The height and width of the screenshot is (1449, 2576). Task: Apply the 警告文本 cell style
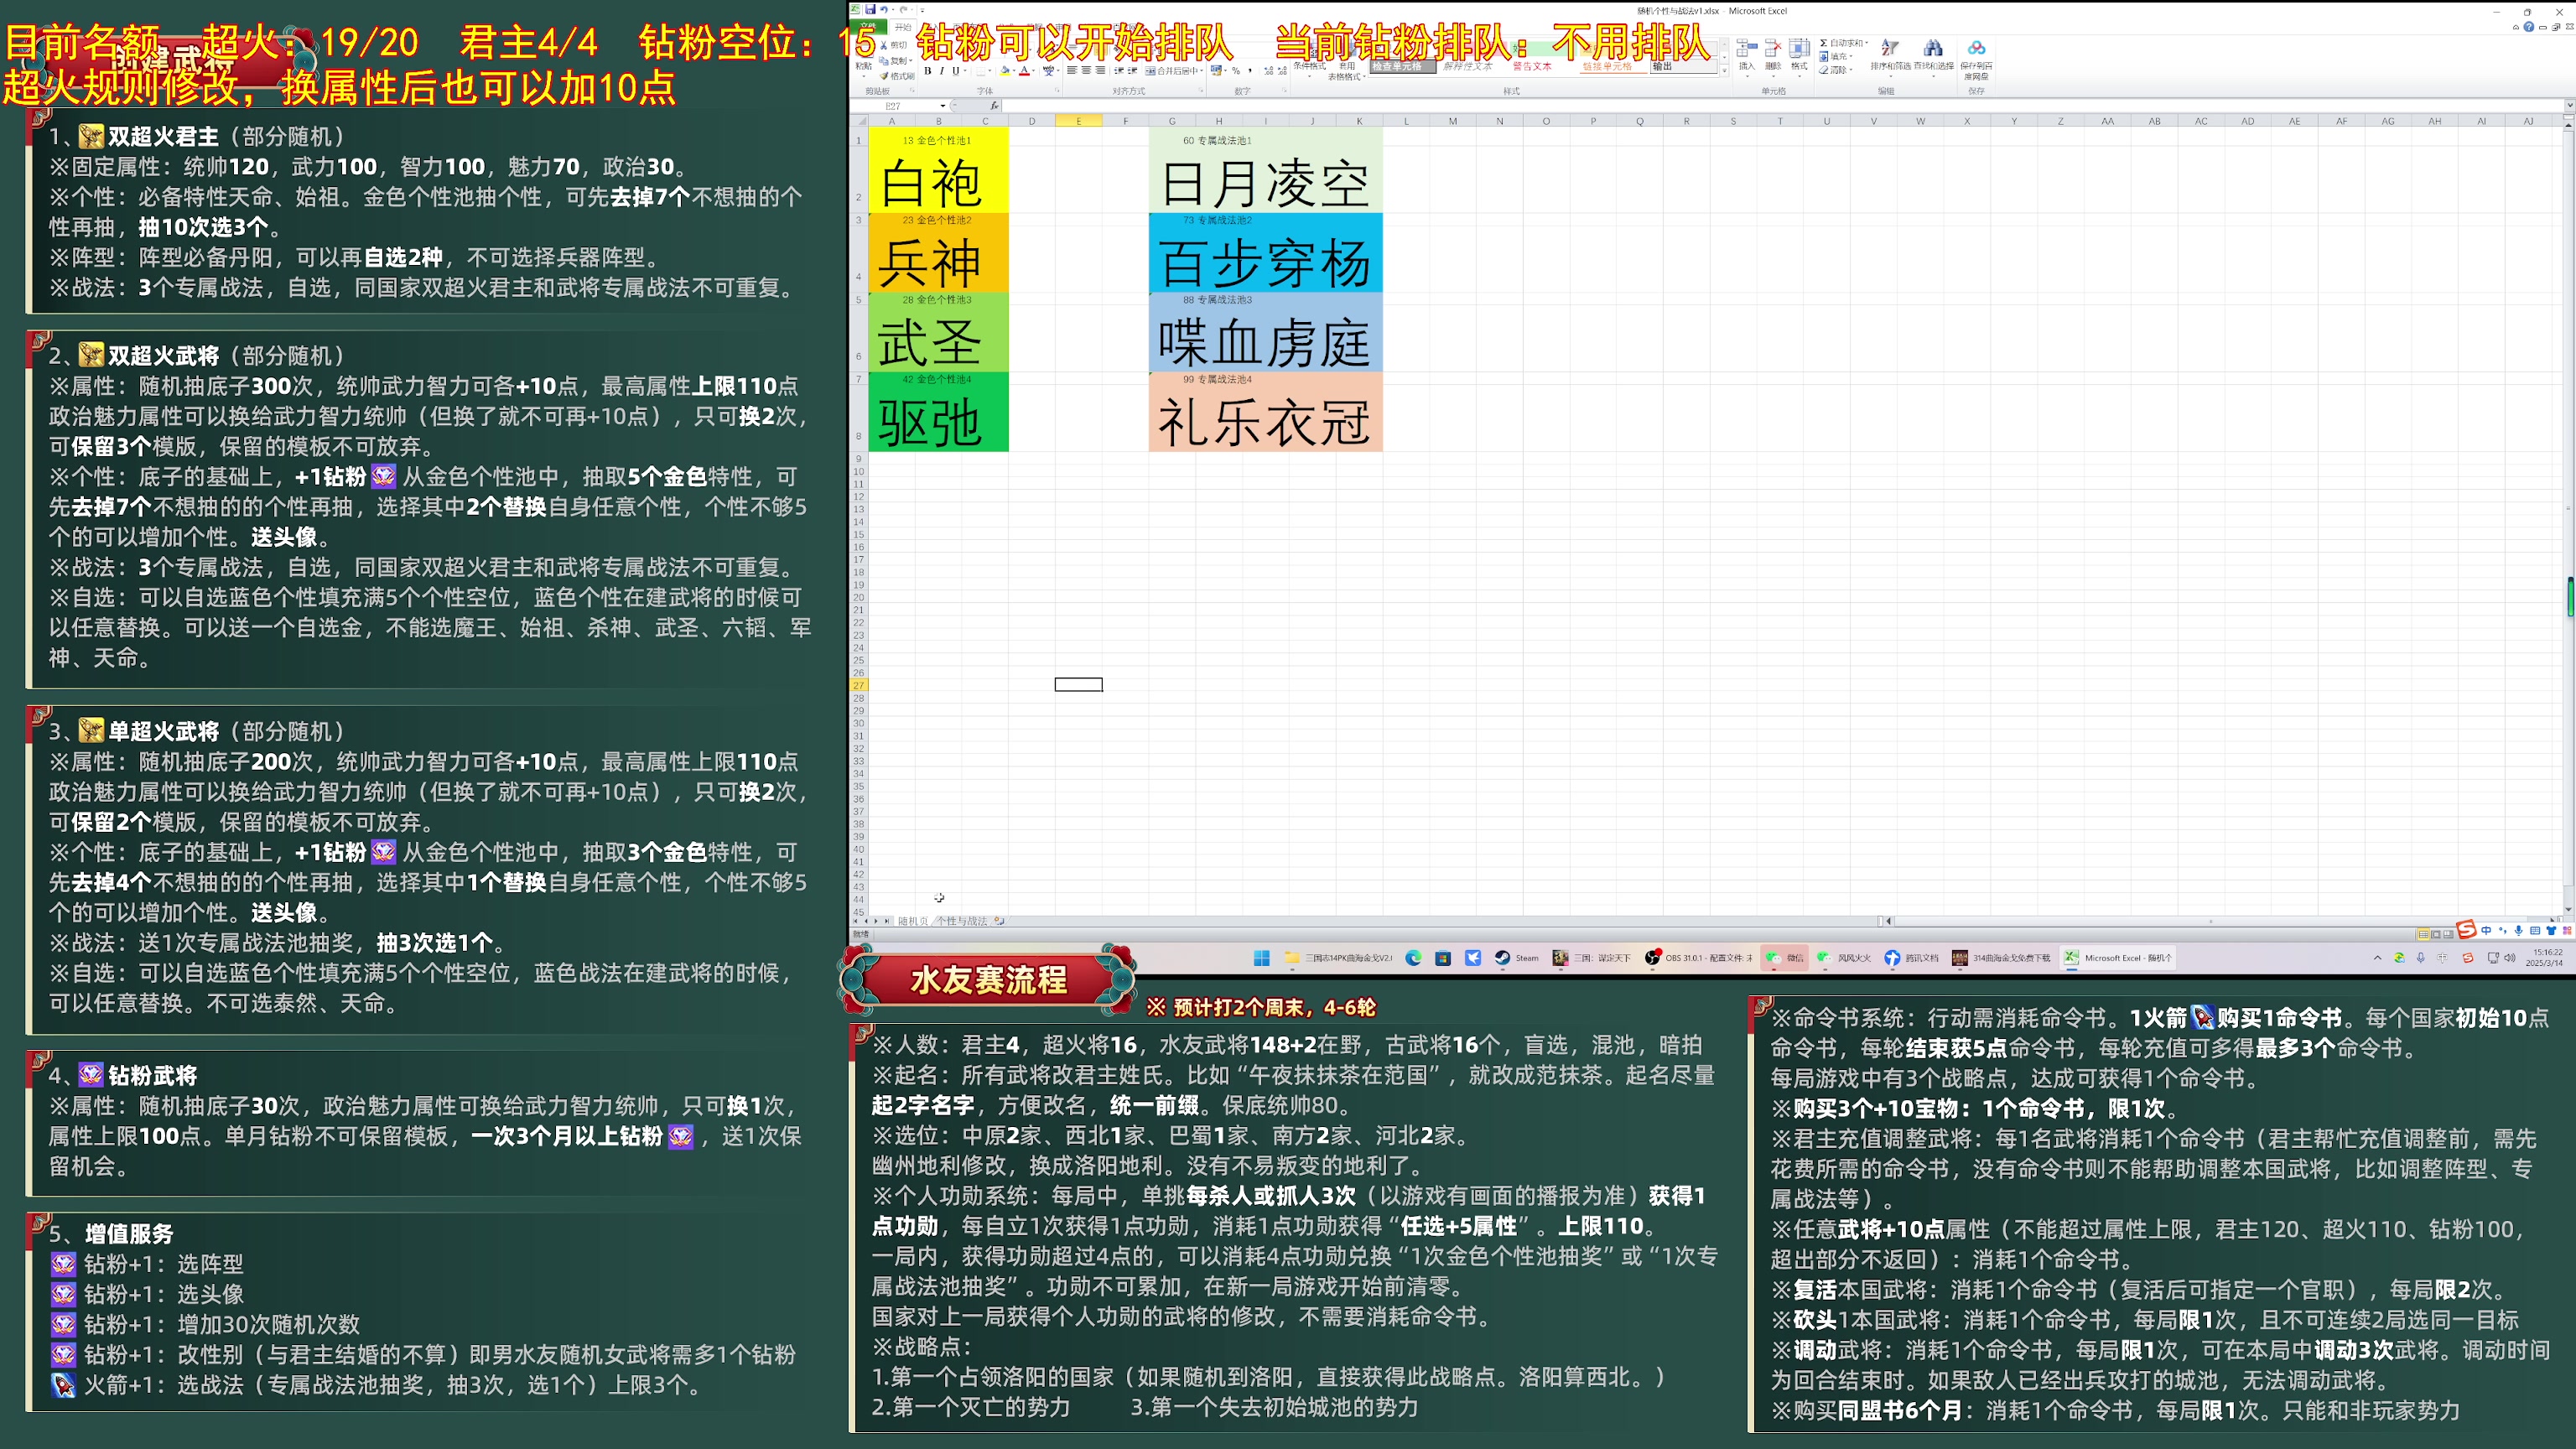[x=1532, y=66]
